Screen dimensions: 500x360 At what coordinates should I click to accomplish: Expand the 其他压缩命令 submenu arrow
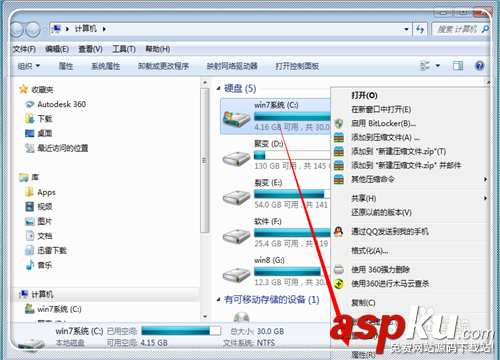pyautogui.click(x=486, y=179)
